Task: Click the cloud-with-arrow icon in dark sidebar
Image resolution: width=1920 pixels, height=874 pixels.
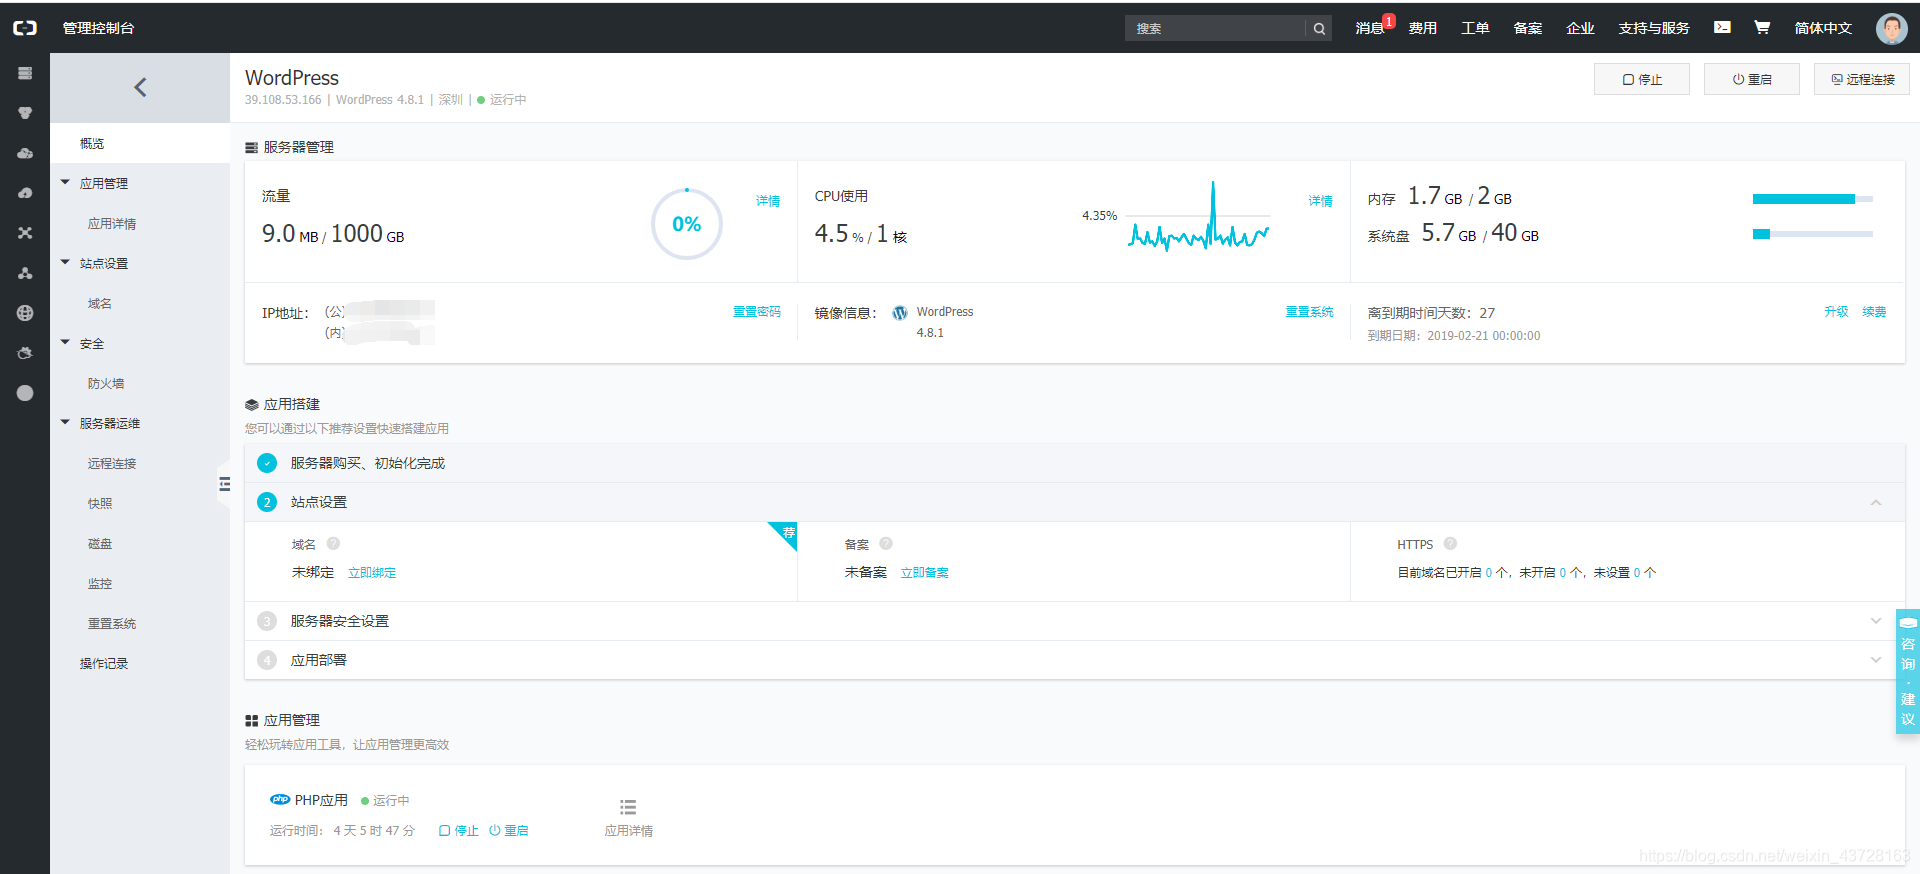Action: (x=25, y=193)
